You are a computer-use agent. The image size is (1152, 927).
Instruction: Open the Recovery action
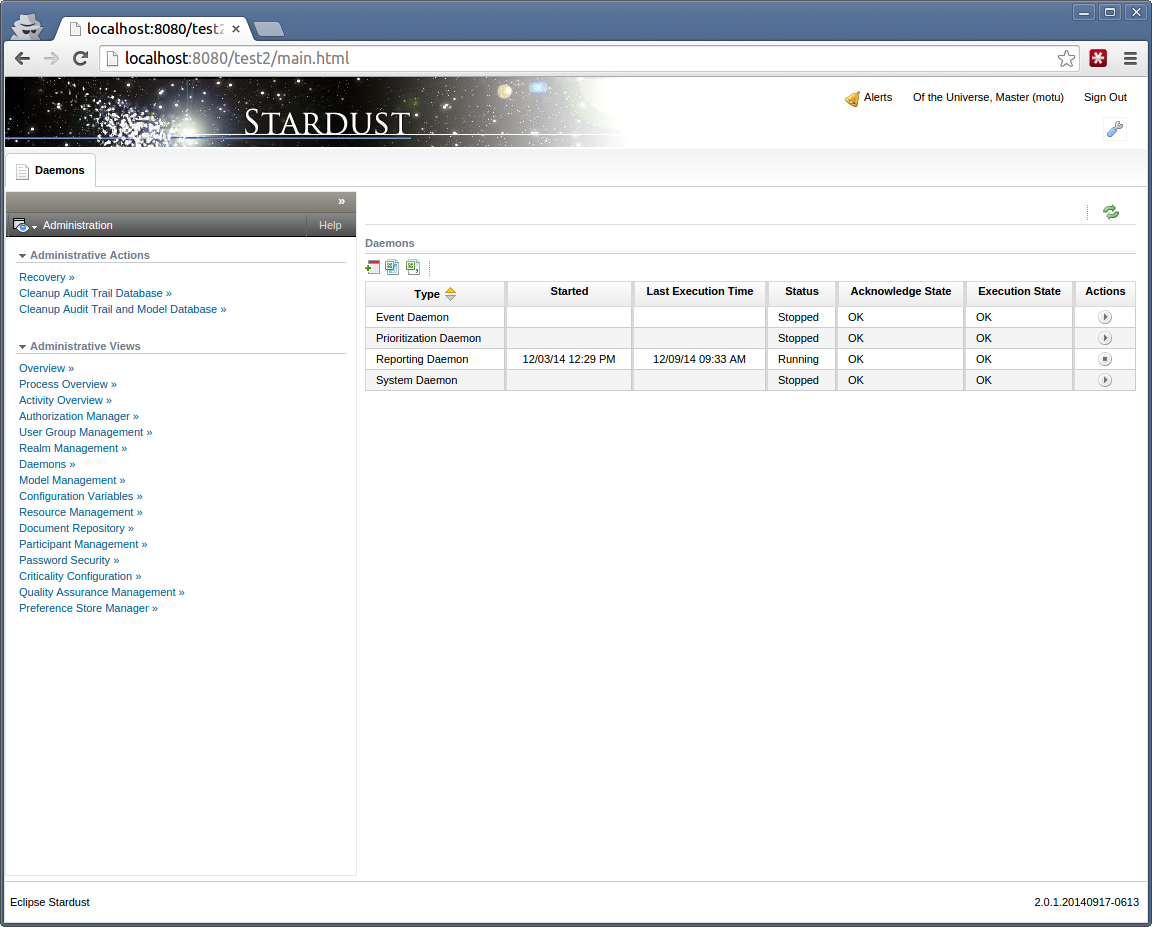pos(47,278)
